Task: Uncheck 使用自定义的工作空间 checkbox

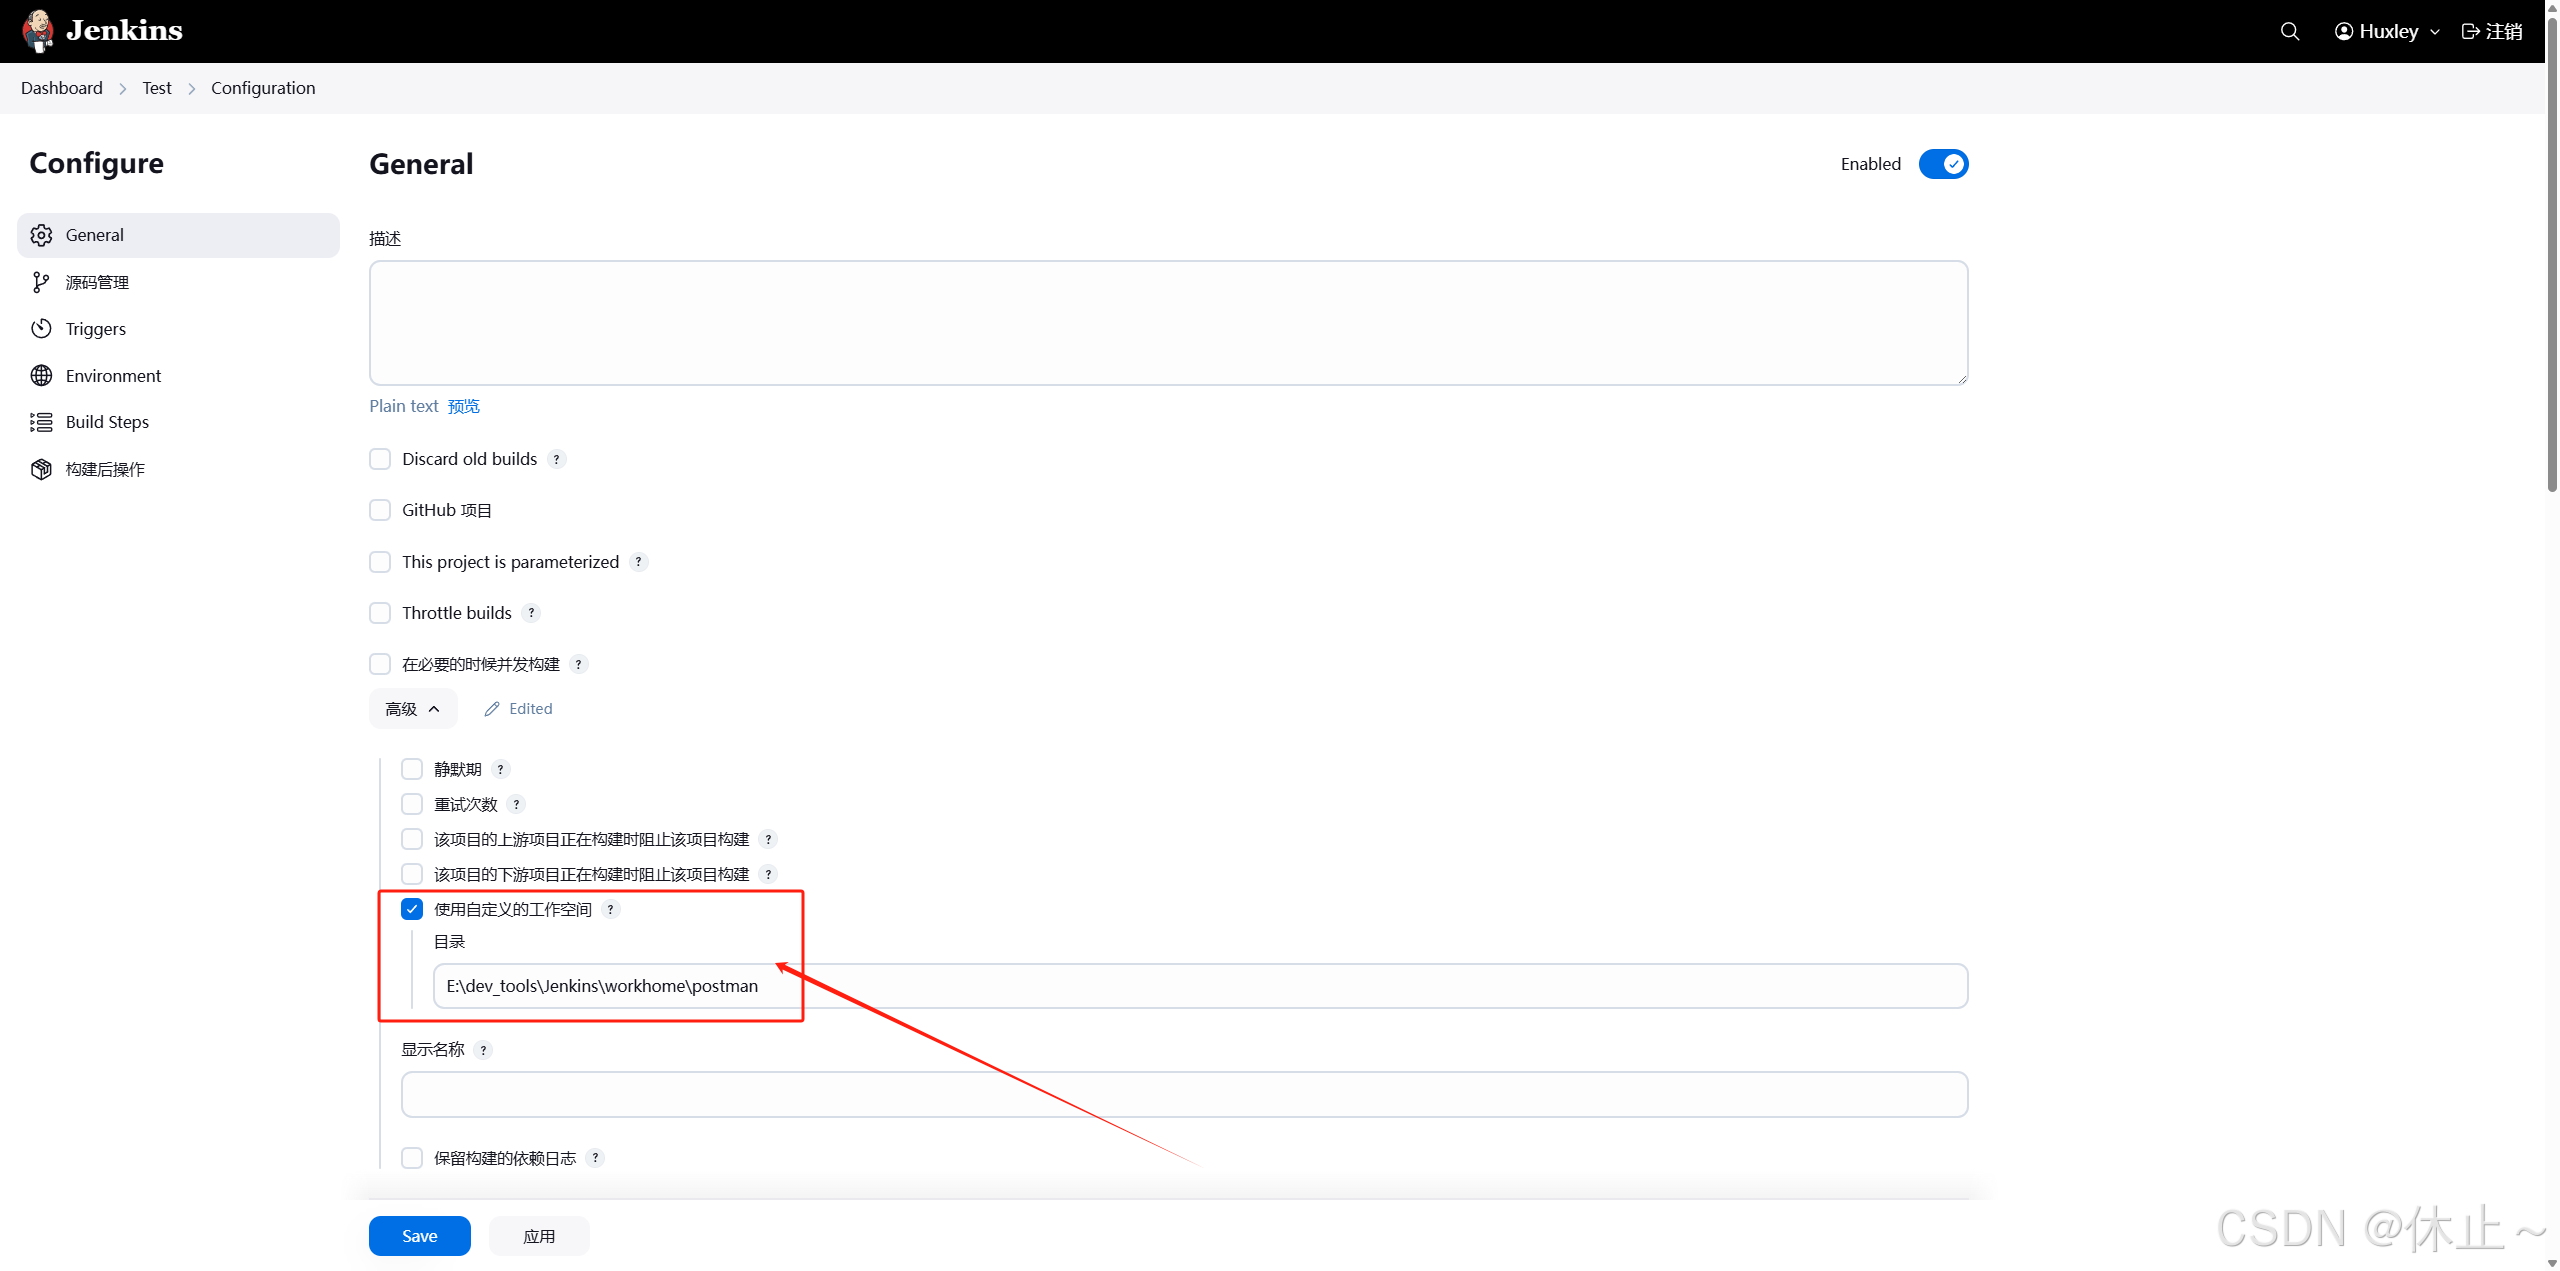Action: click(x=412, y=909)
